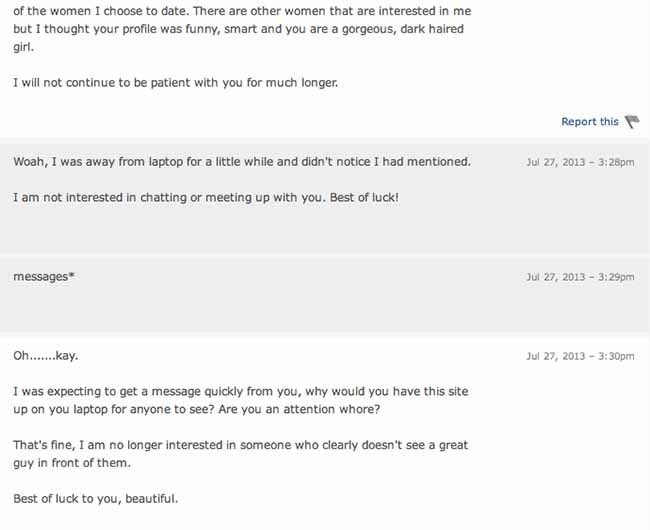Click 'Best of luck to you, beautiful.' line
This screenshot has height=530, width=650.
(96, 499)
